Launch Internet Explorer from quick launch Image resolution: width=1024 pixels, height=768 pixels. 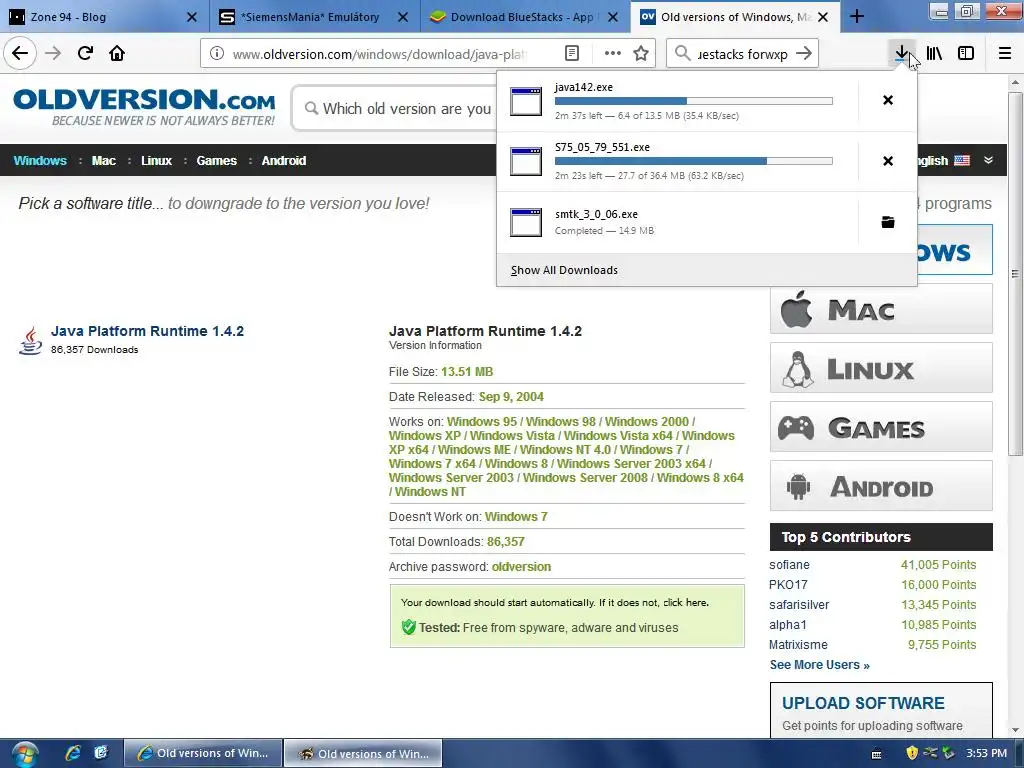72,753
